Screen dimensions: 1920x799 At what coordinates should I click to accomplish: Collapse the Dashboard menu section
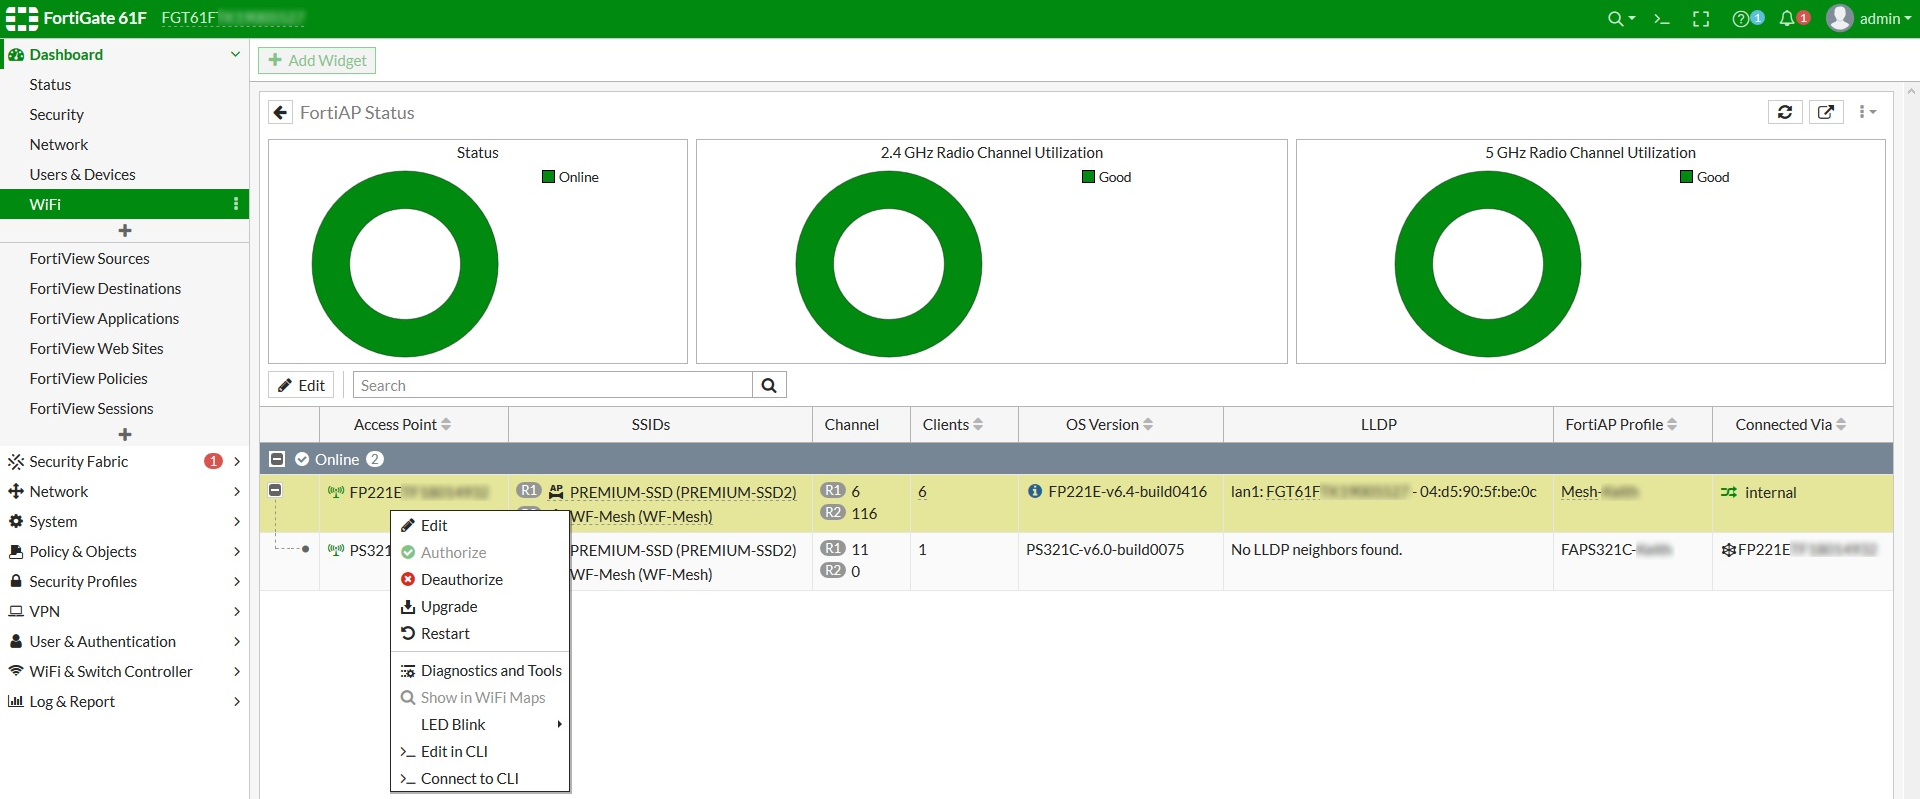(x=235, y=54)
